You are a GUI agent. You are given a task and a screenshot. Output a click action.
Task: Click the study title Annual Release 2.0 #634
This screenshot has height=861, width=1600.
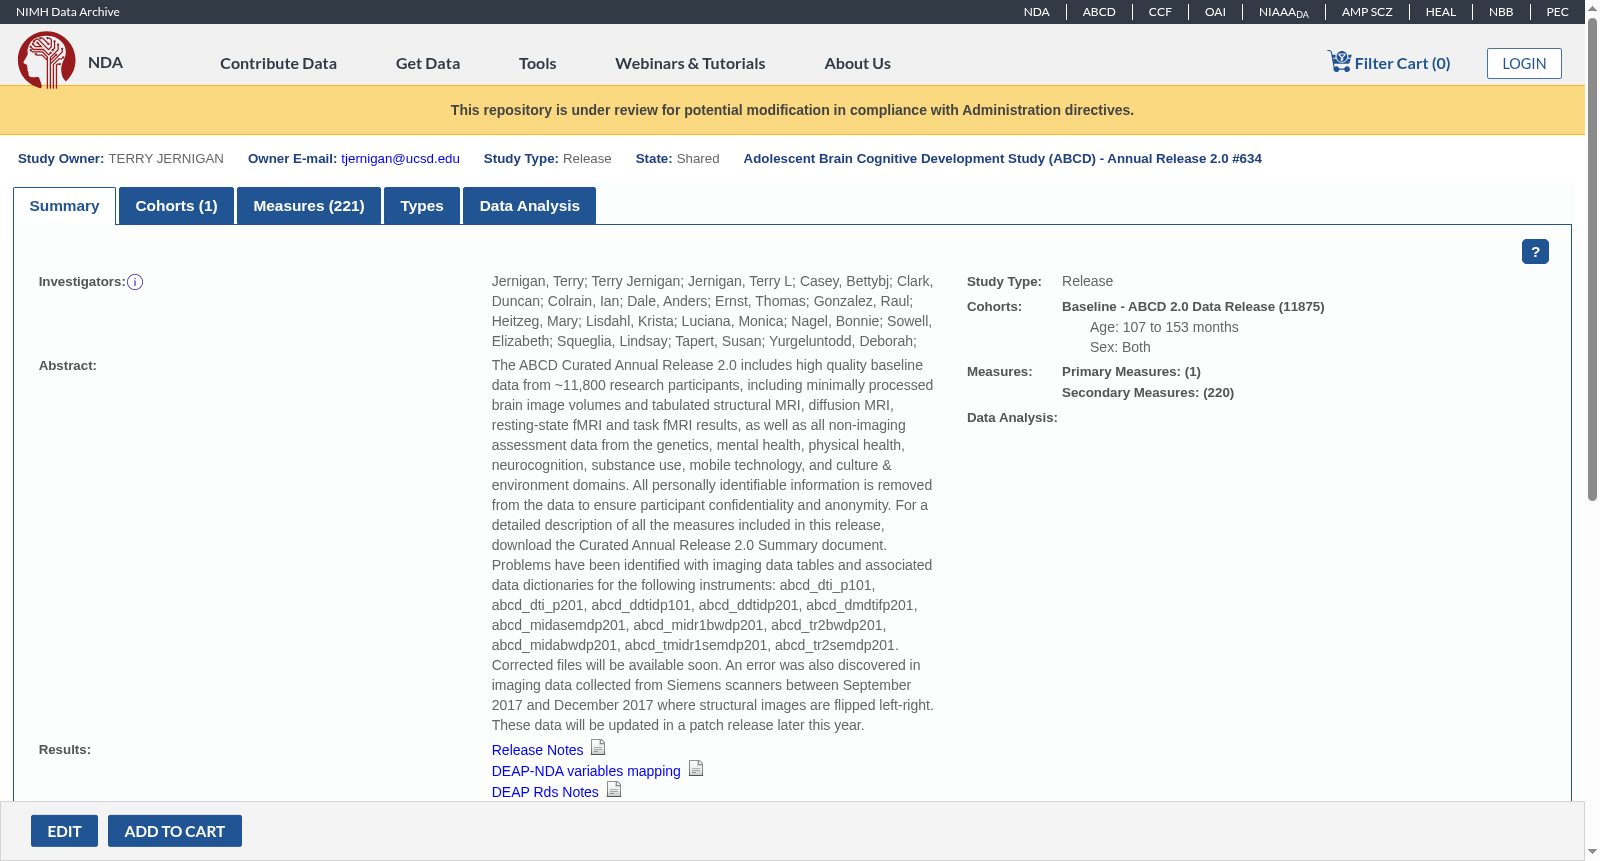pyautogui.click(x=1002, y=159)
